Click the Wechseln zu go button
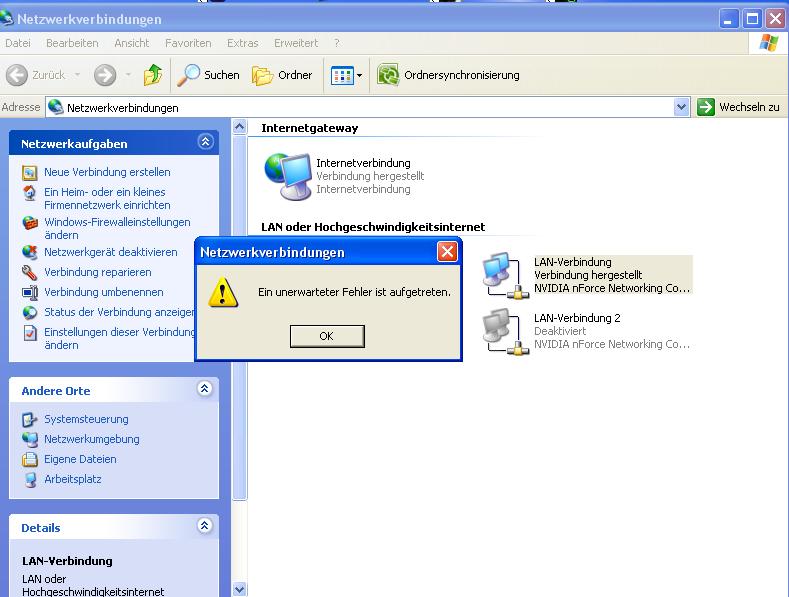The image size is (789, 597). pyautogui.click(x=738, y=107)
